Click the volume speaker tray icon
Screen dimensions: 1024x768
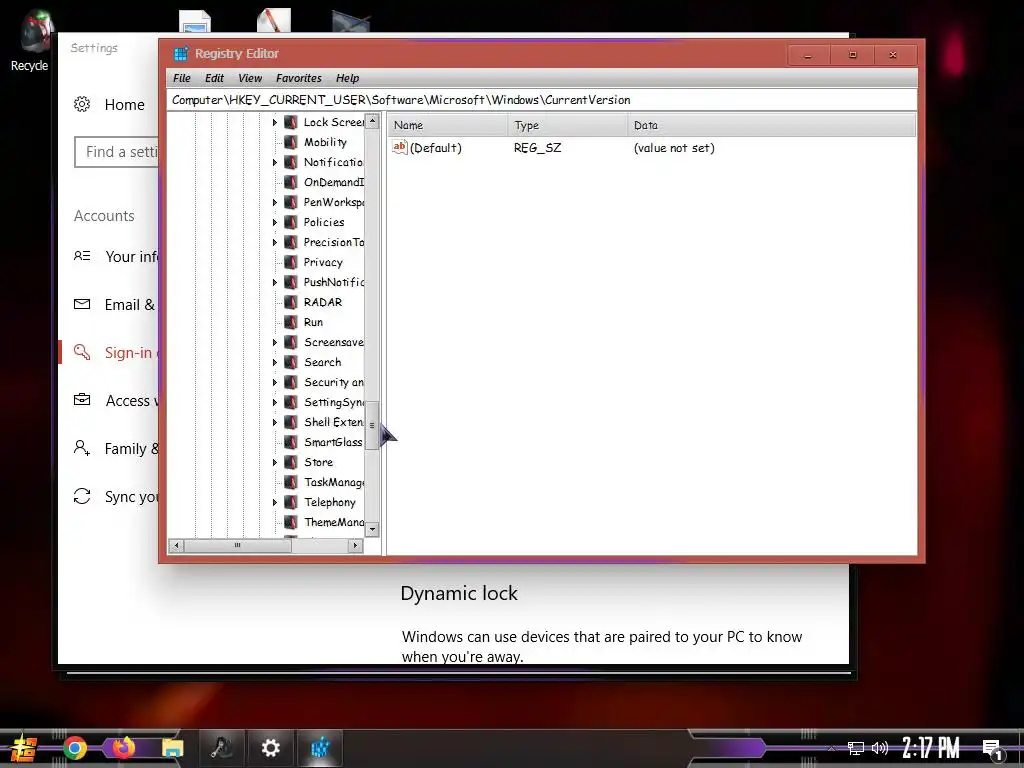tap(880, 748)
